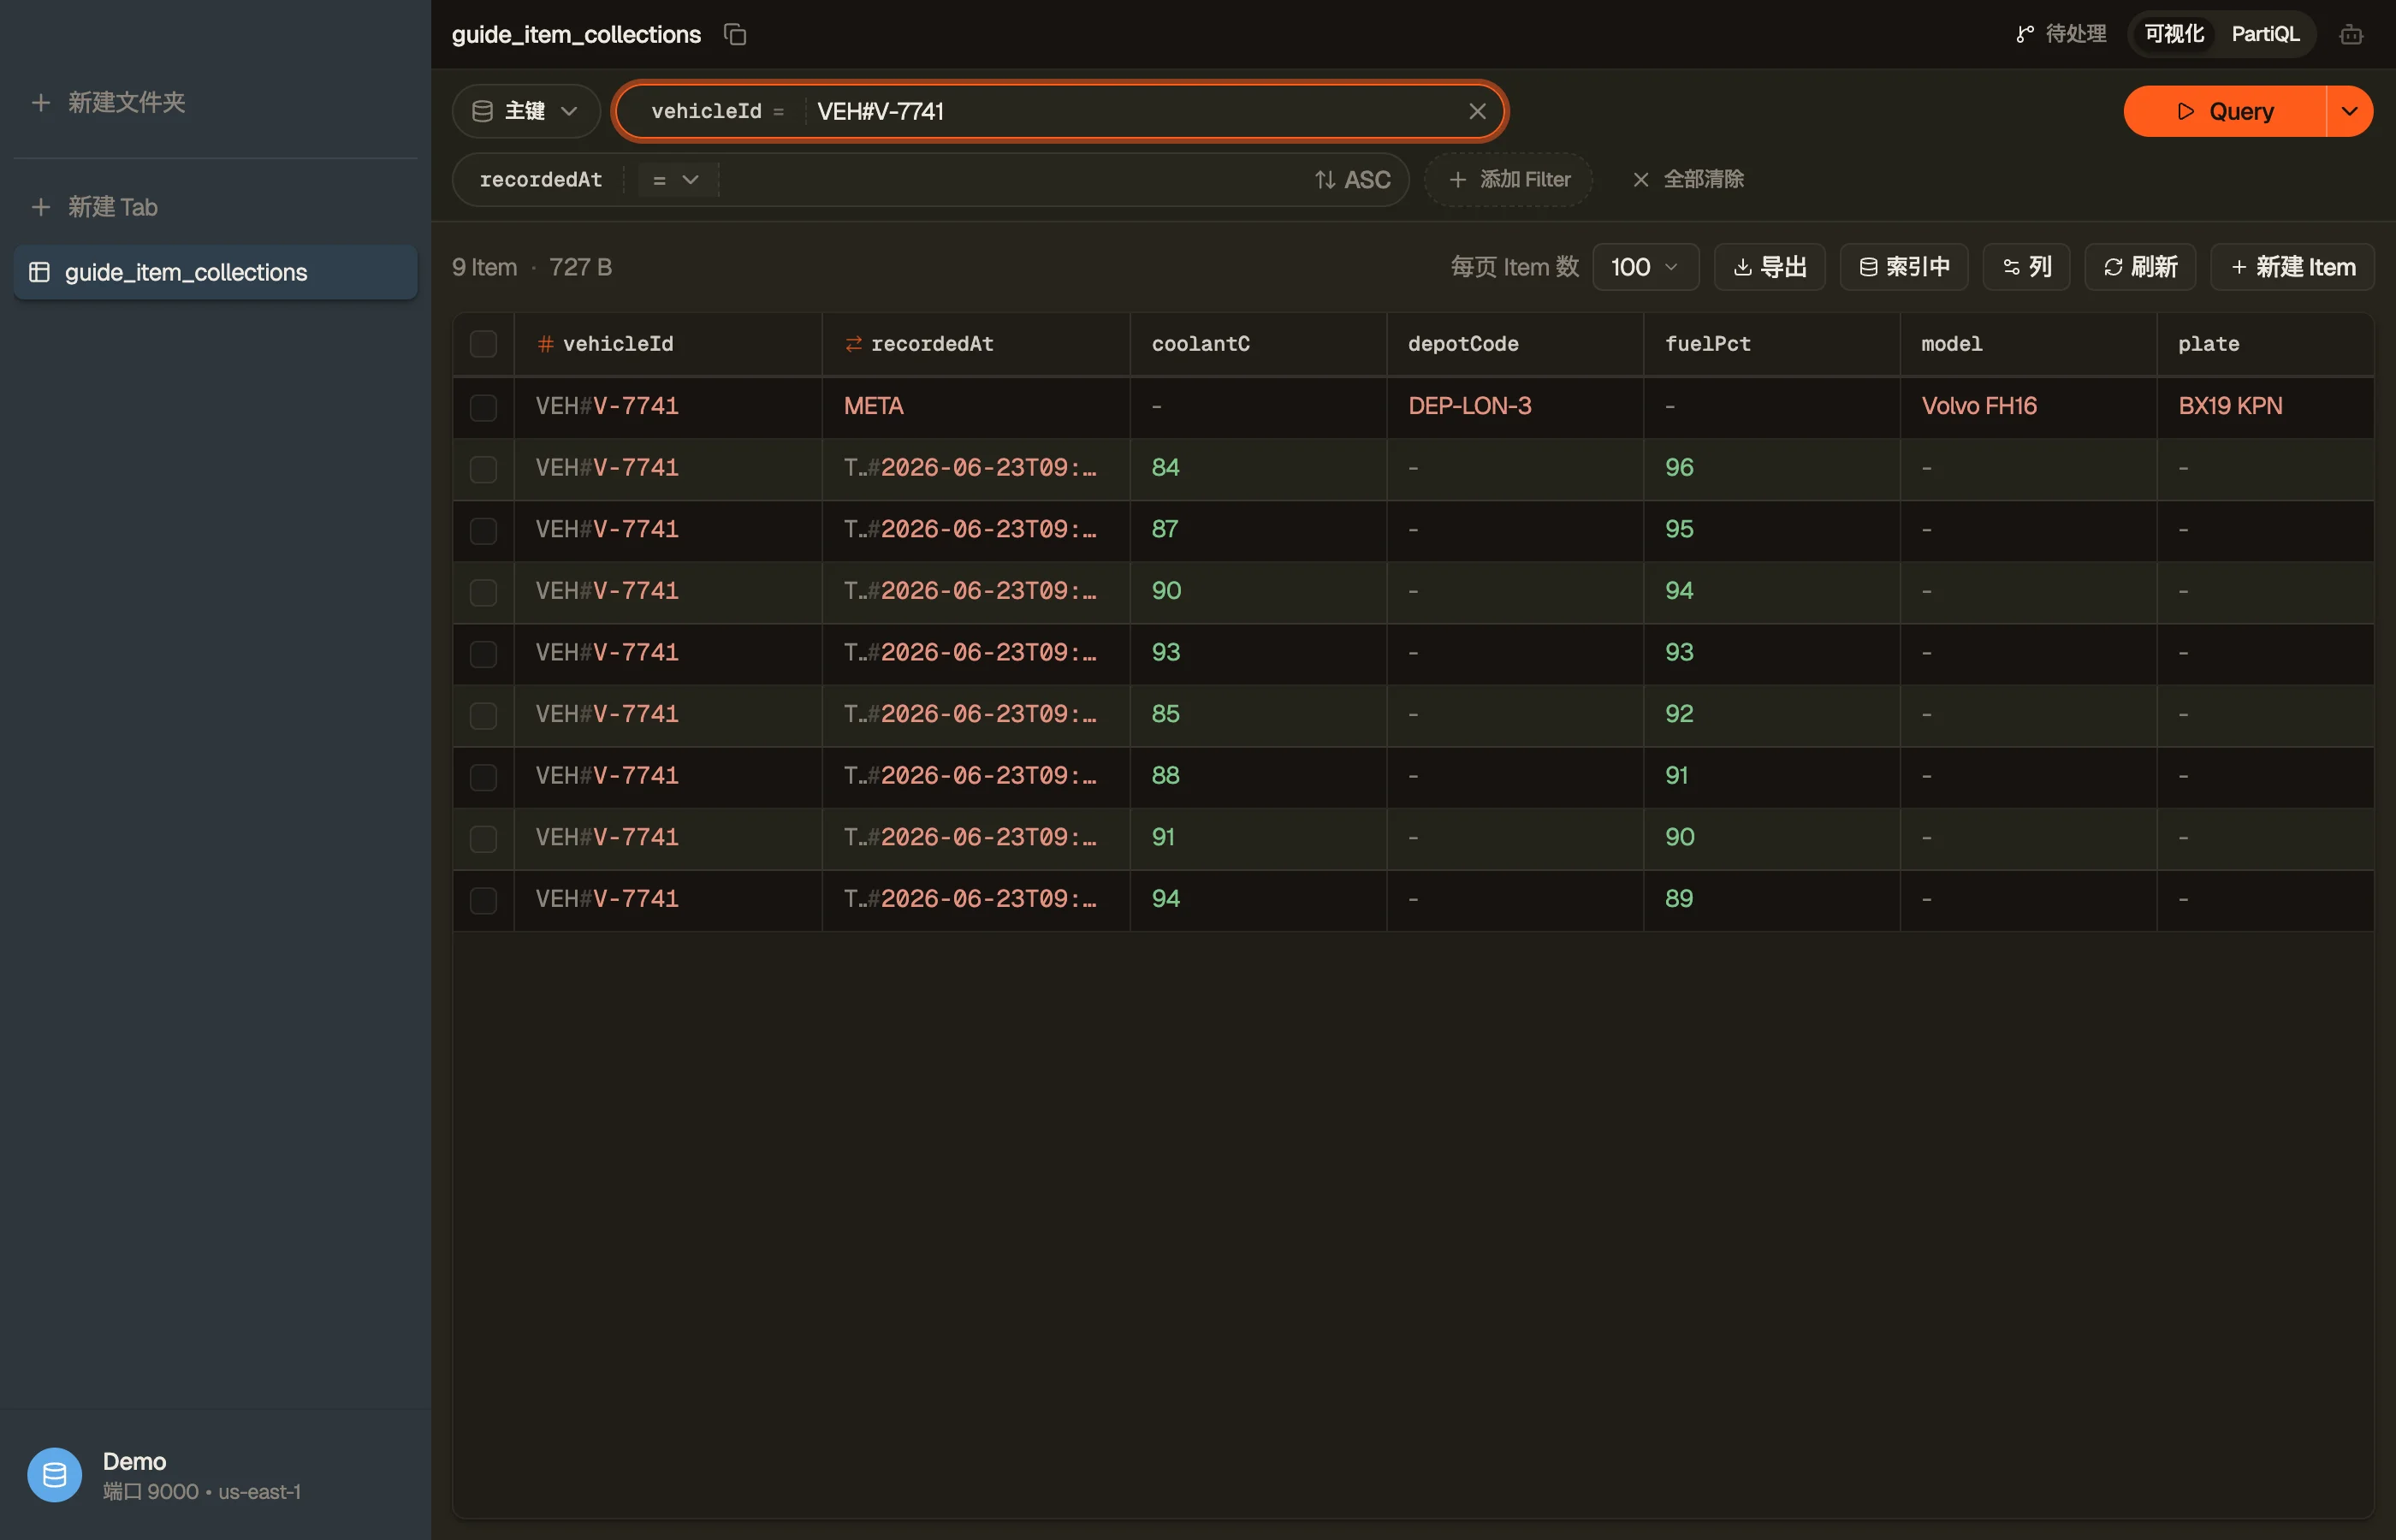This screenshot has width=2396, height=1540.
Task: Switch to the PartiQL tab
Action: coord(2264,35)
